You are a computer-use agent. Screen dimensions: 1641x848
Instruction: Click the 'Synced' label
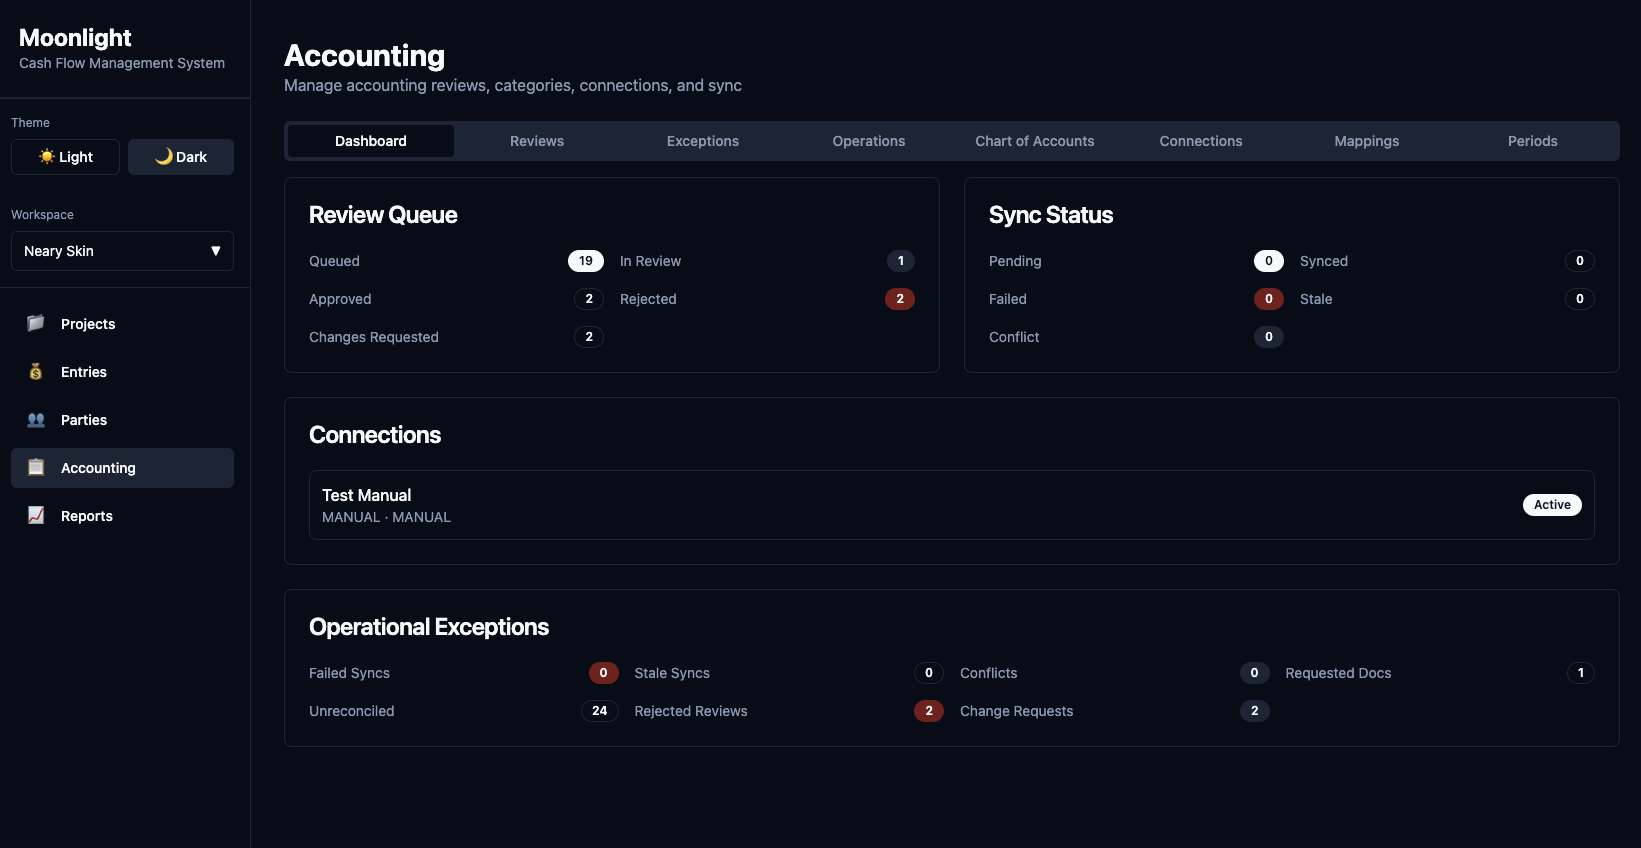[x=1324, y=261]
